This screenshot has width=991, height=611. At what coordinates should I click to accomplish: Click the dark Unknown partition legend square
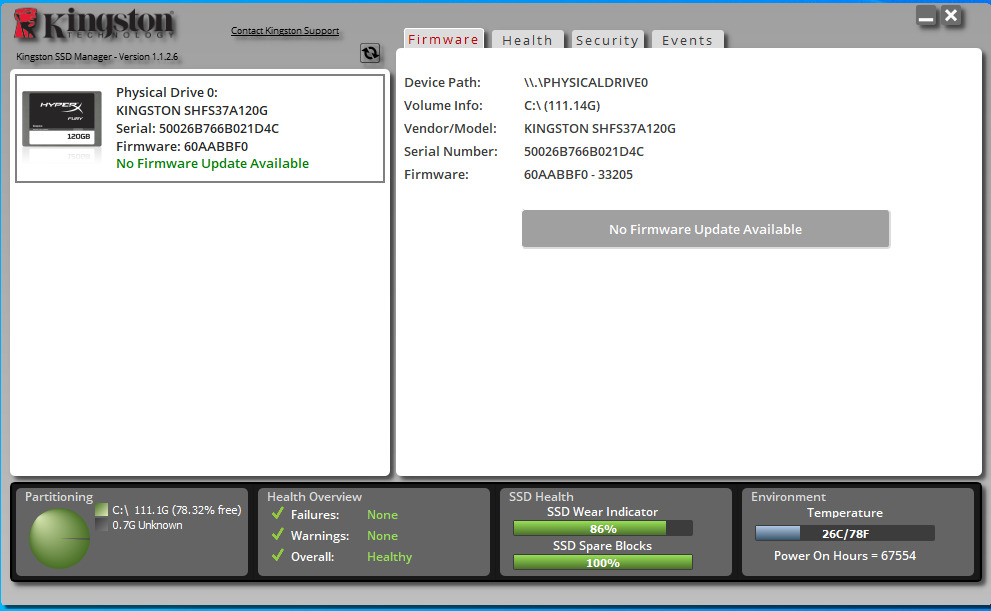click(x=102, y=524)
